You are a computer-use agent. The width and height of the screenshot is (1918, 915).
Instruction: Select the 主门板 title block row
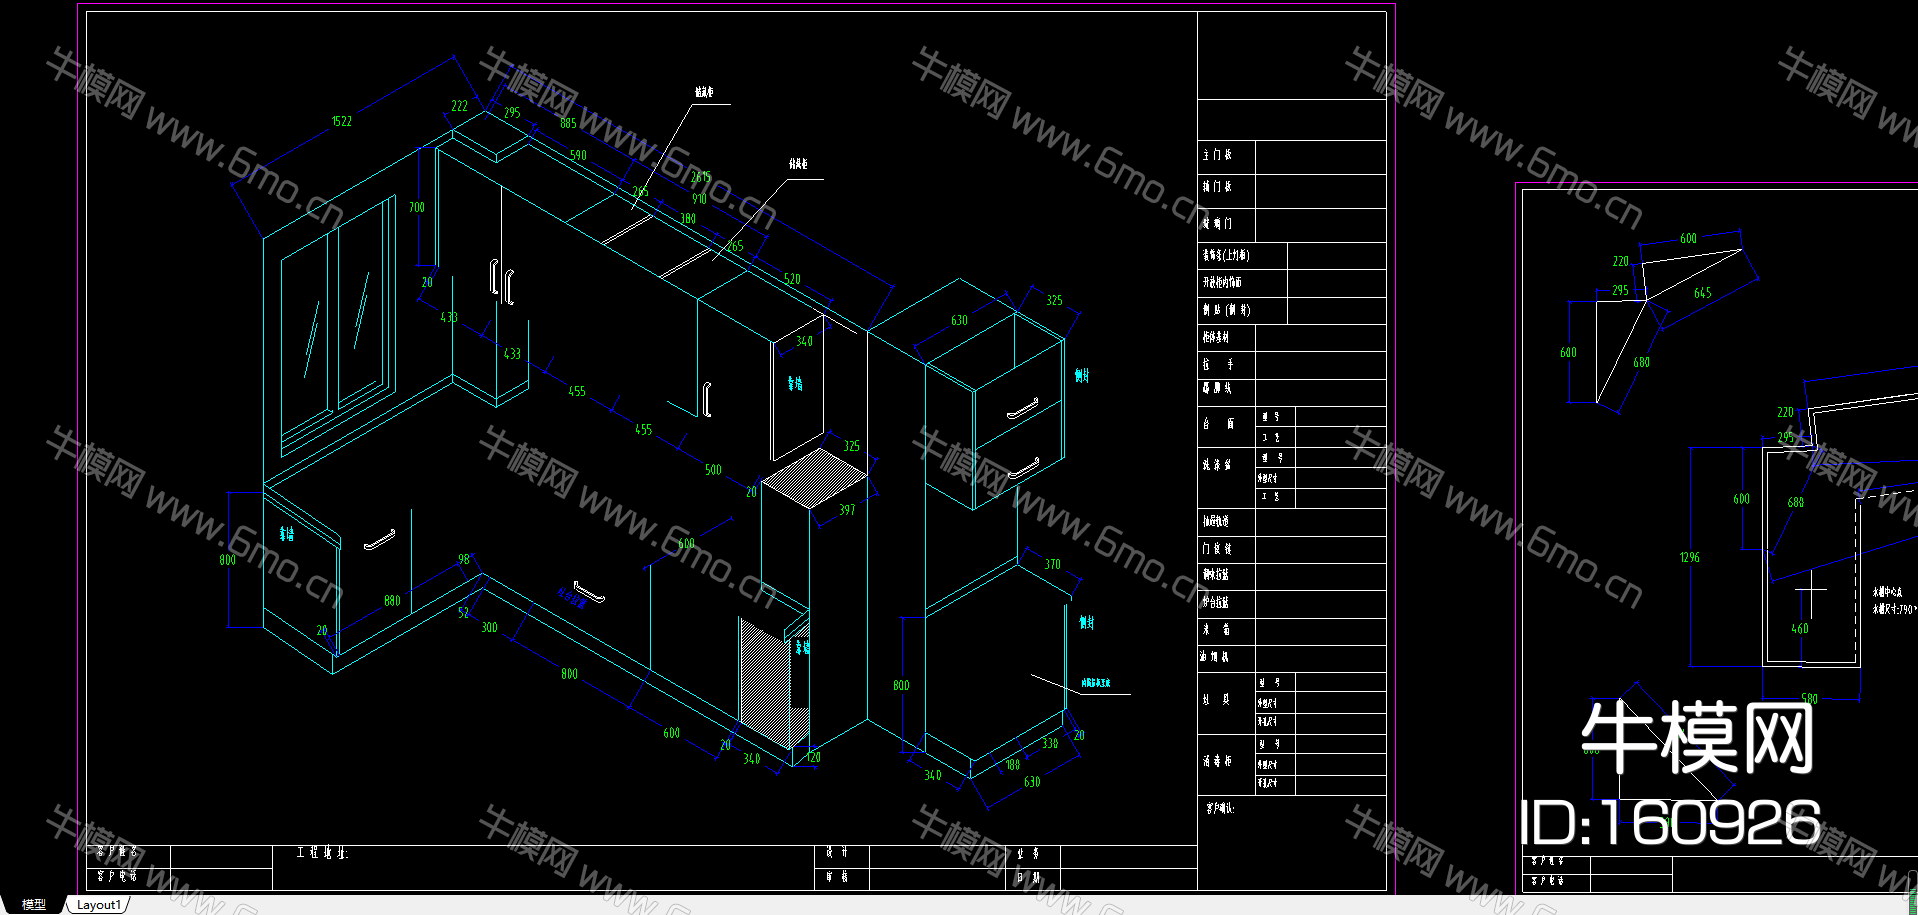(x=1292, y=156)
